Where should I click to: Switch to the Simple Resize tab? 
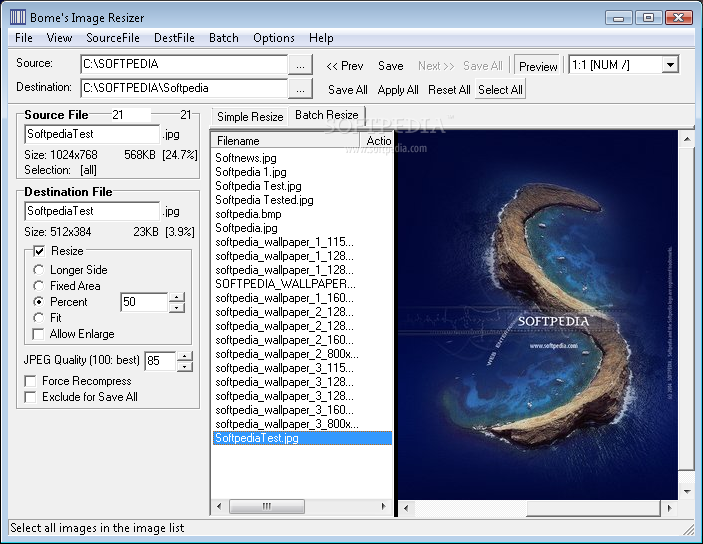point(250,117)
